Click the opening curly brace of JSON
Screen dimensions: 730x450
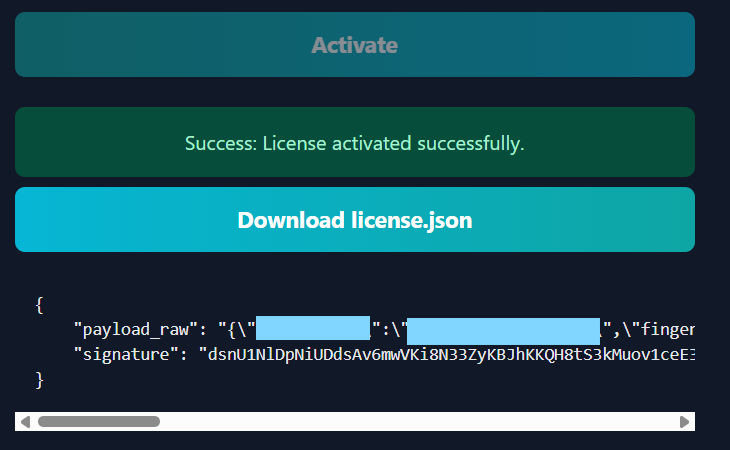(x=40, y=305)
